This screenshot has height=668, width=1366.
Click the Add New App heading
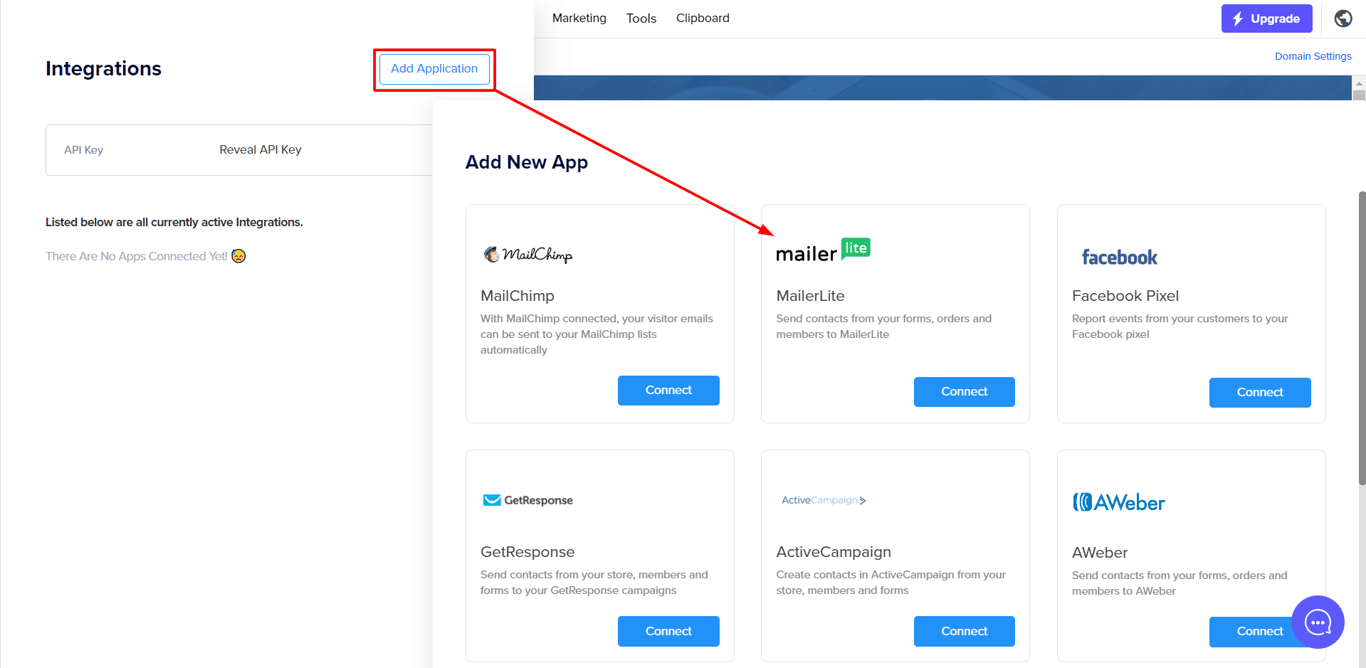click(526, 162)
